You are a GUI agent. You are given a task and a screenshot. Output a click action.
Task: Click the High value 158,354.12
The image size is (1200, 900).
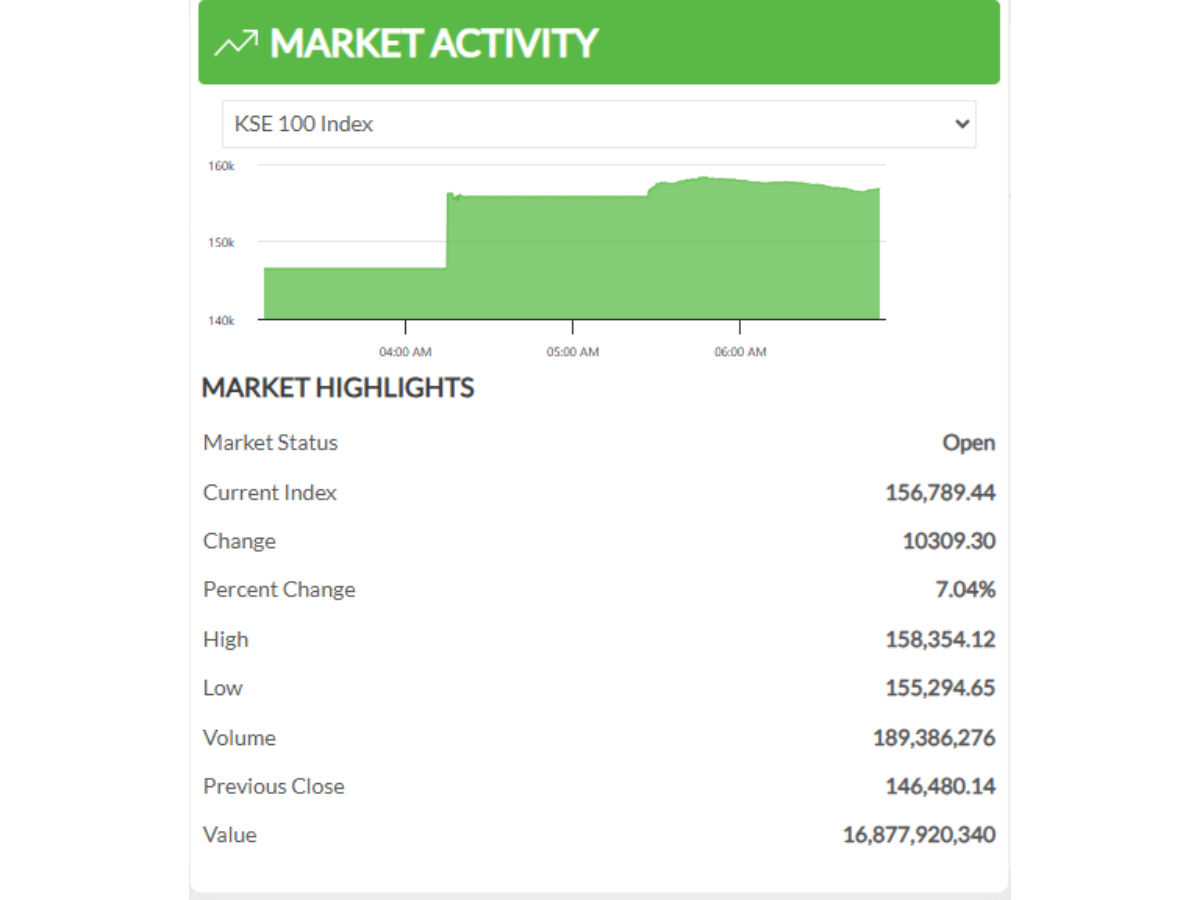[x=940, y=639]
